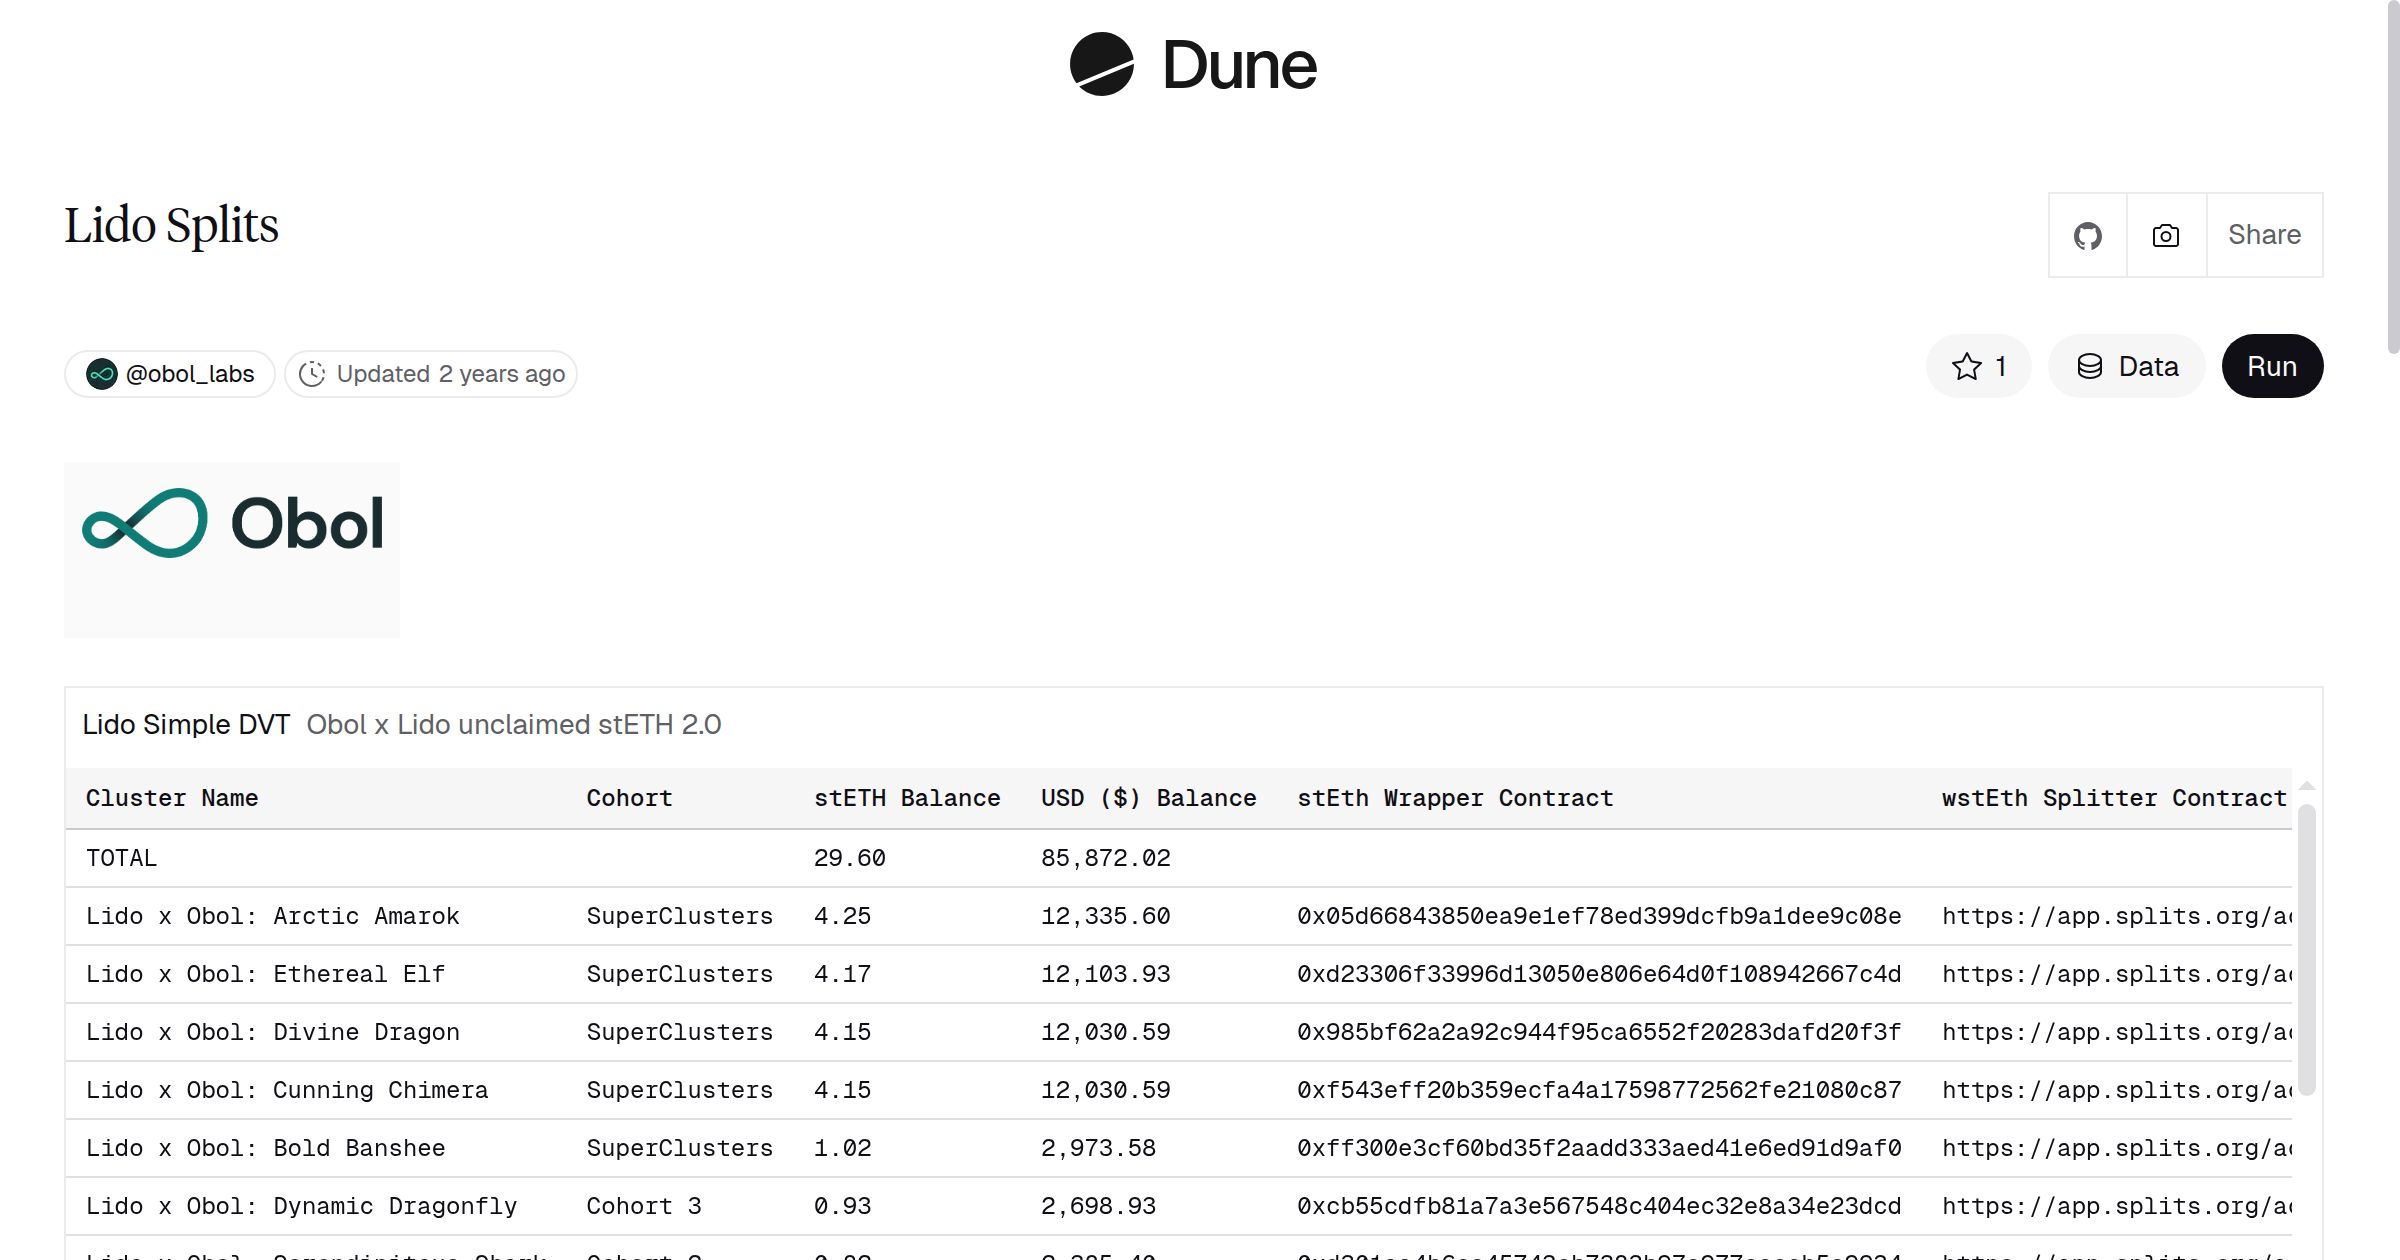Click stEth Wrapper Contract header

coord(1455,798)
